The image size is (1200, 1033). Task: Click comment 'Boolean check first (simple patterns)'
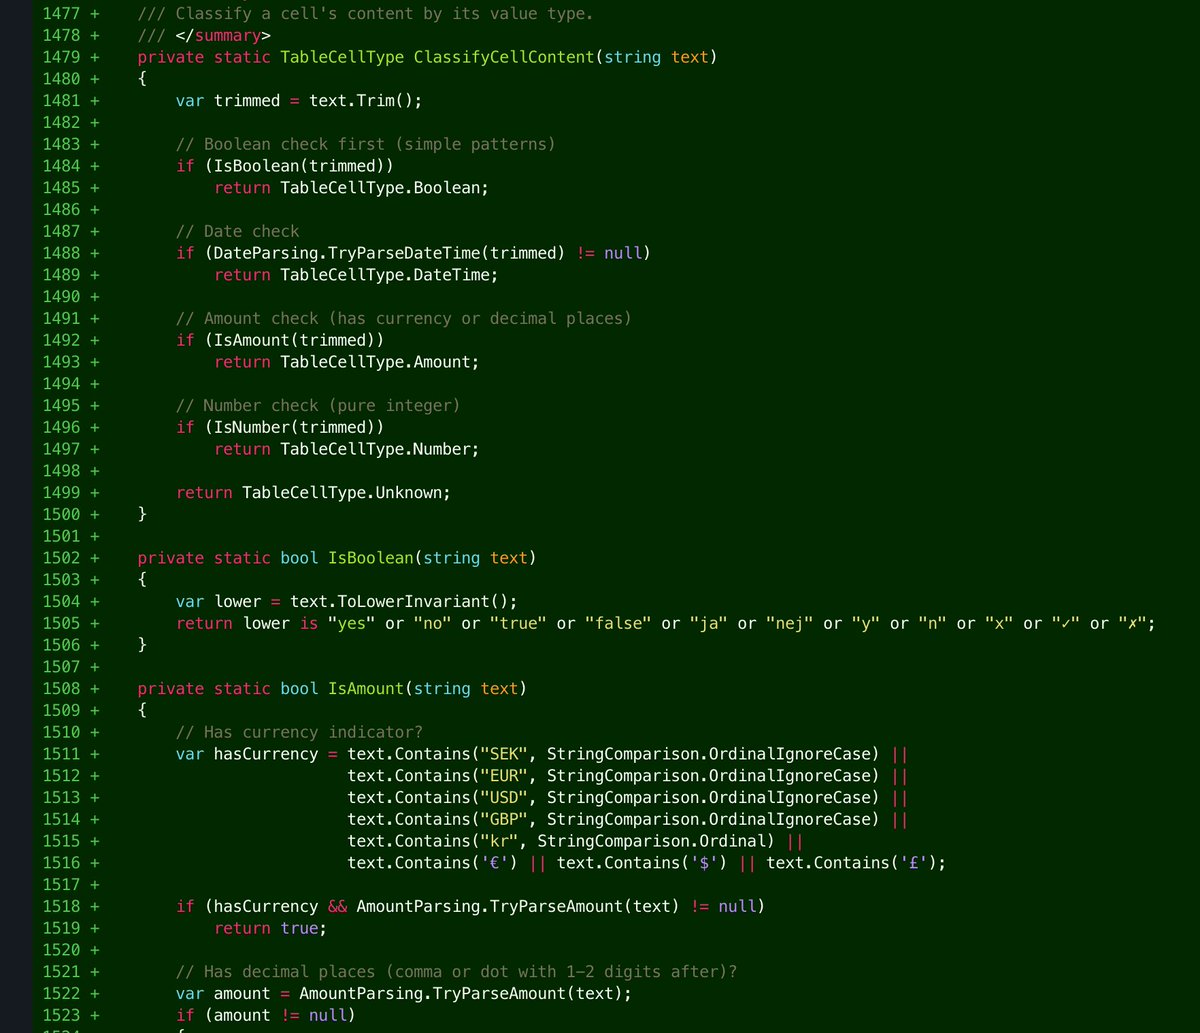[x=365, y=144]
